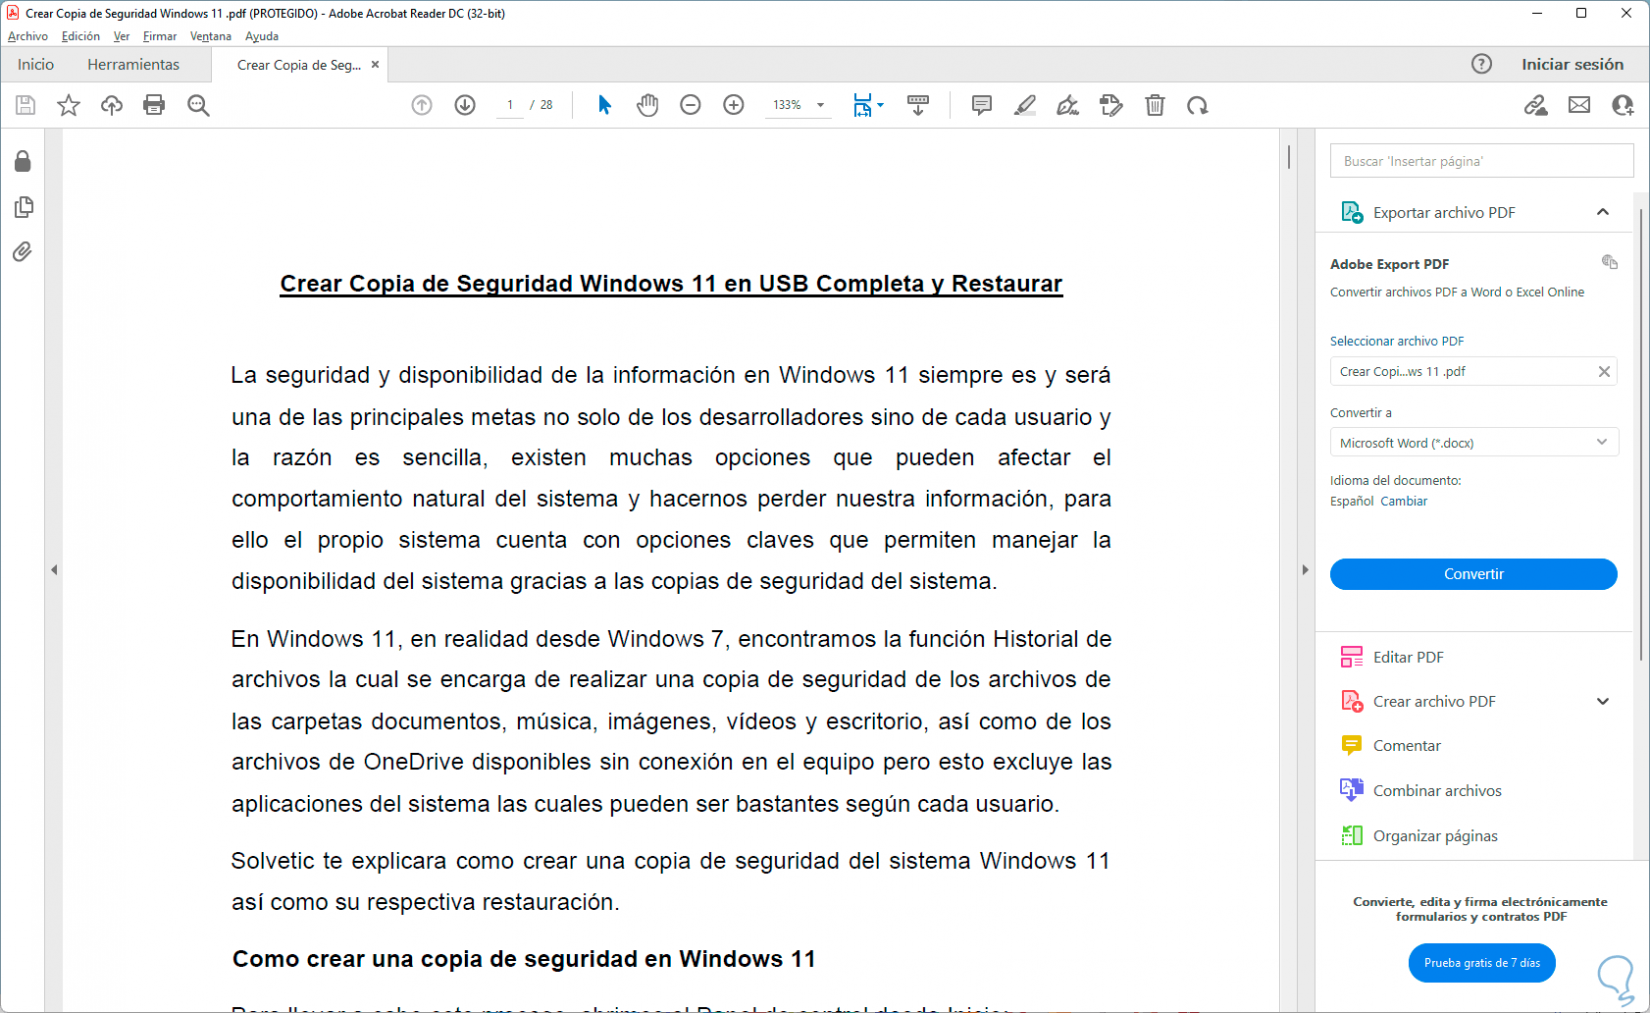1650x1013 pixels.
Task: Click the Prueba gratis de 7 días button
Action: click(1482, 963)
